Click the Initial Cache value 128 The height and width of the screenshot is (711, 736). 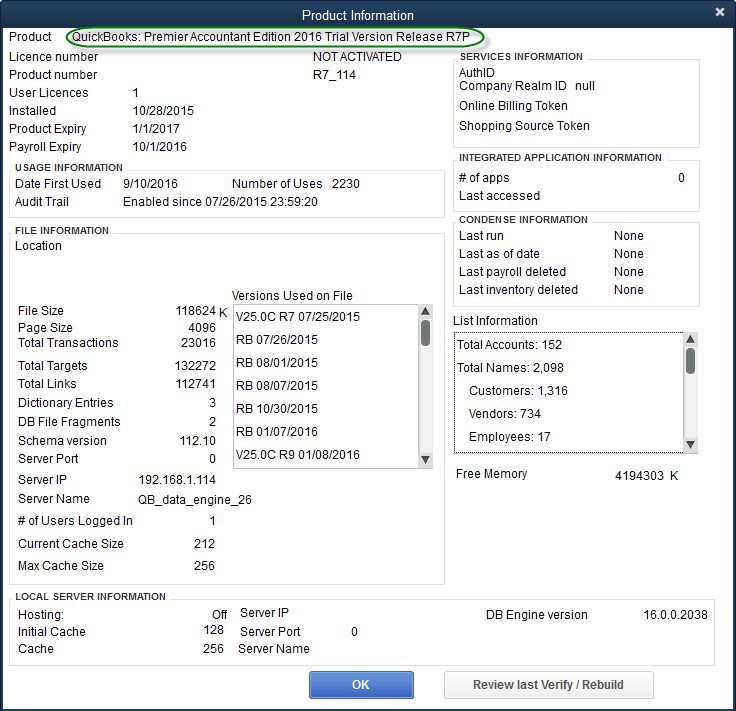point(214,630)
